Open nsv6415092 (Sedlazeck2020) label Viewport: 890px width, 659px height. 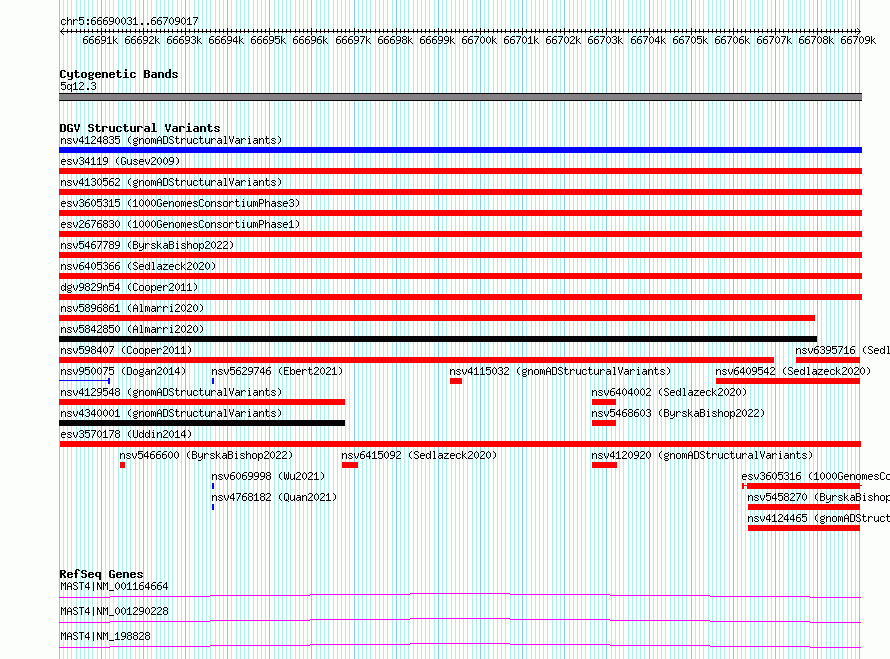click(x=419, y=455)
